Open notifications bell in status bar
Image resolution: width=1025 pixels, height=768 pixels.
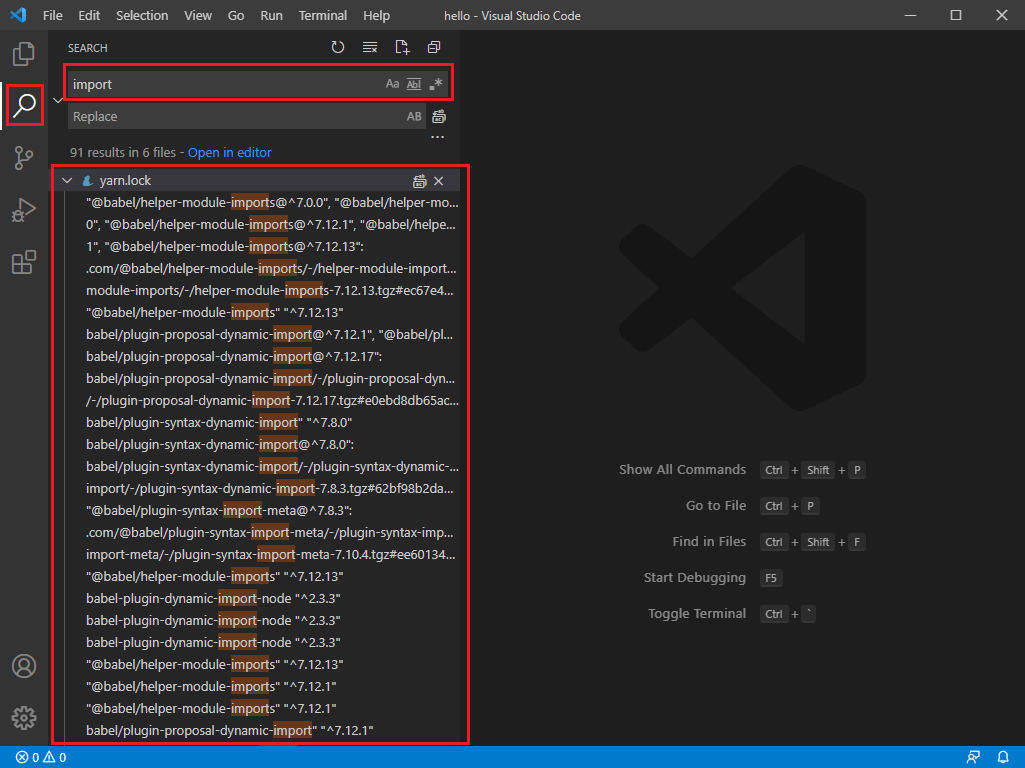[1003, 758]
